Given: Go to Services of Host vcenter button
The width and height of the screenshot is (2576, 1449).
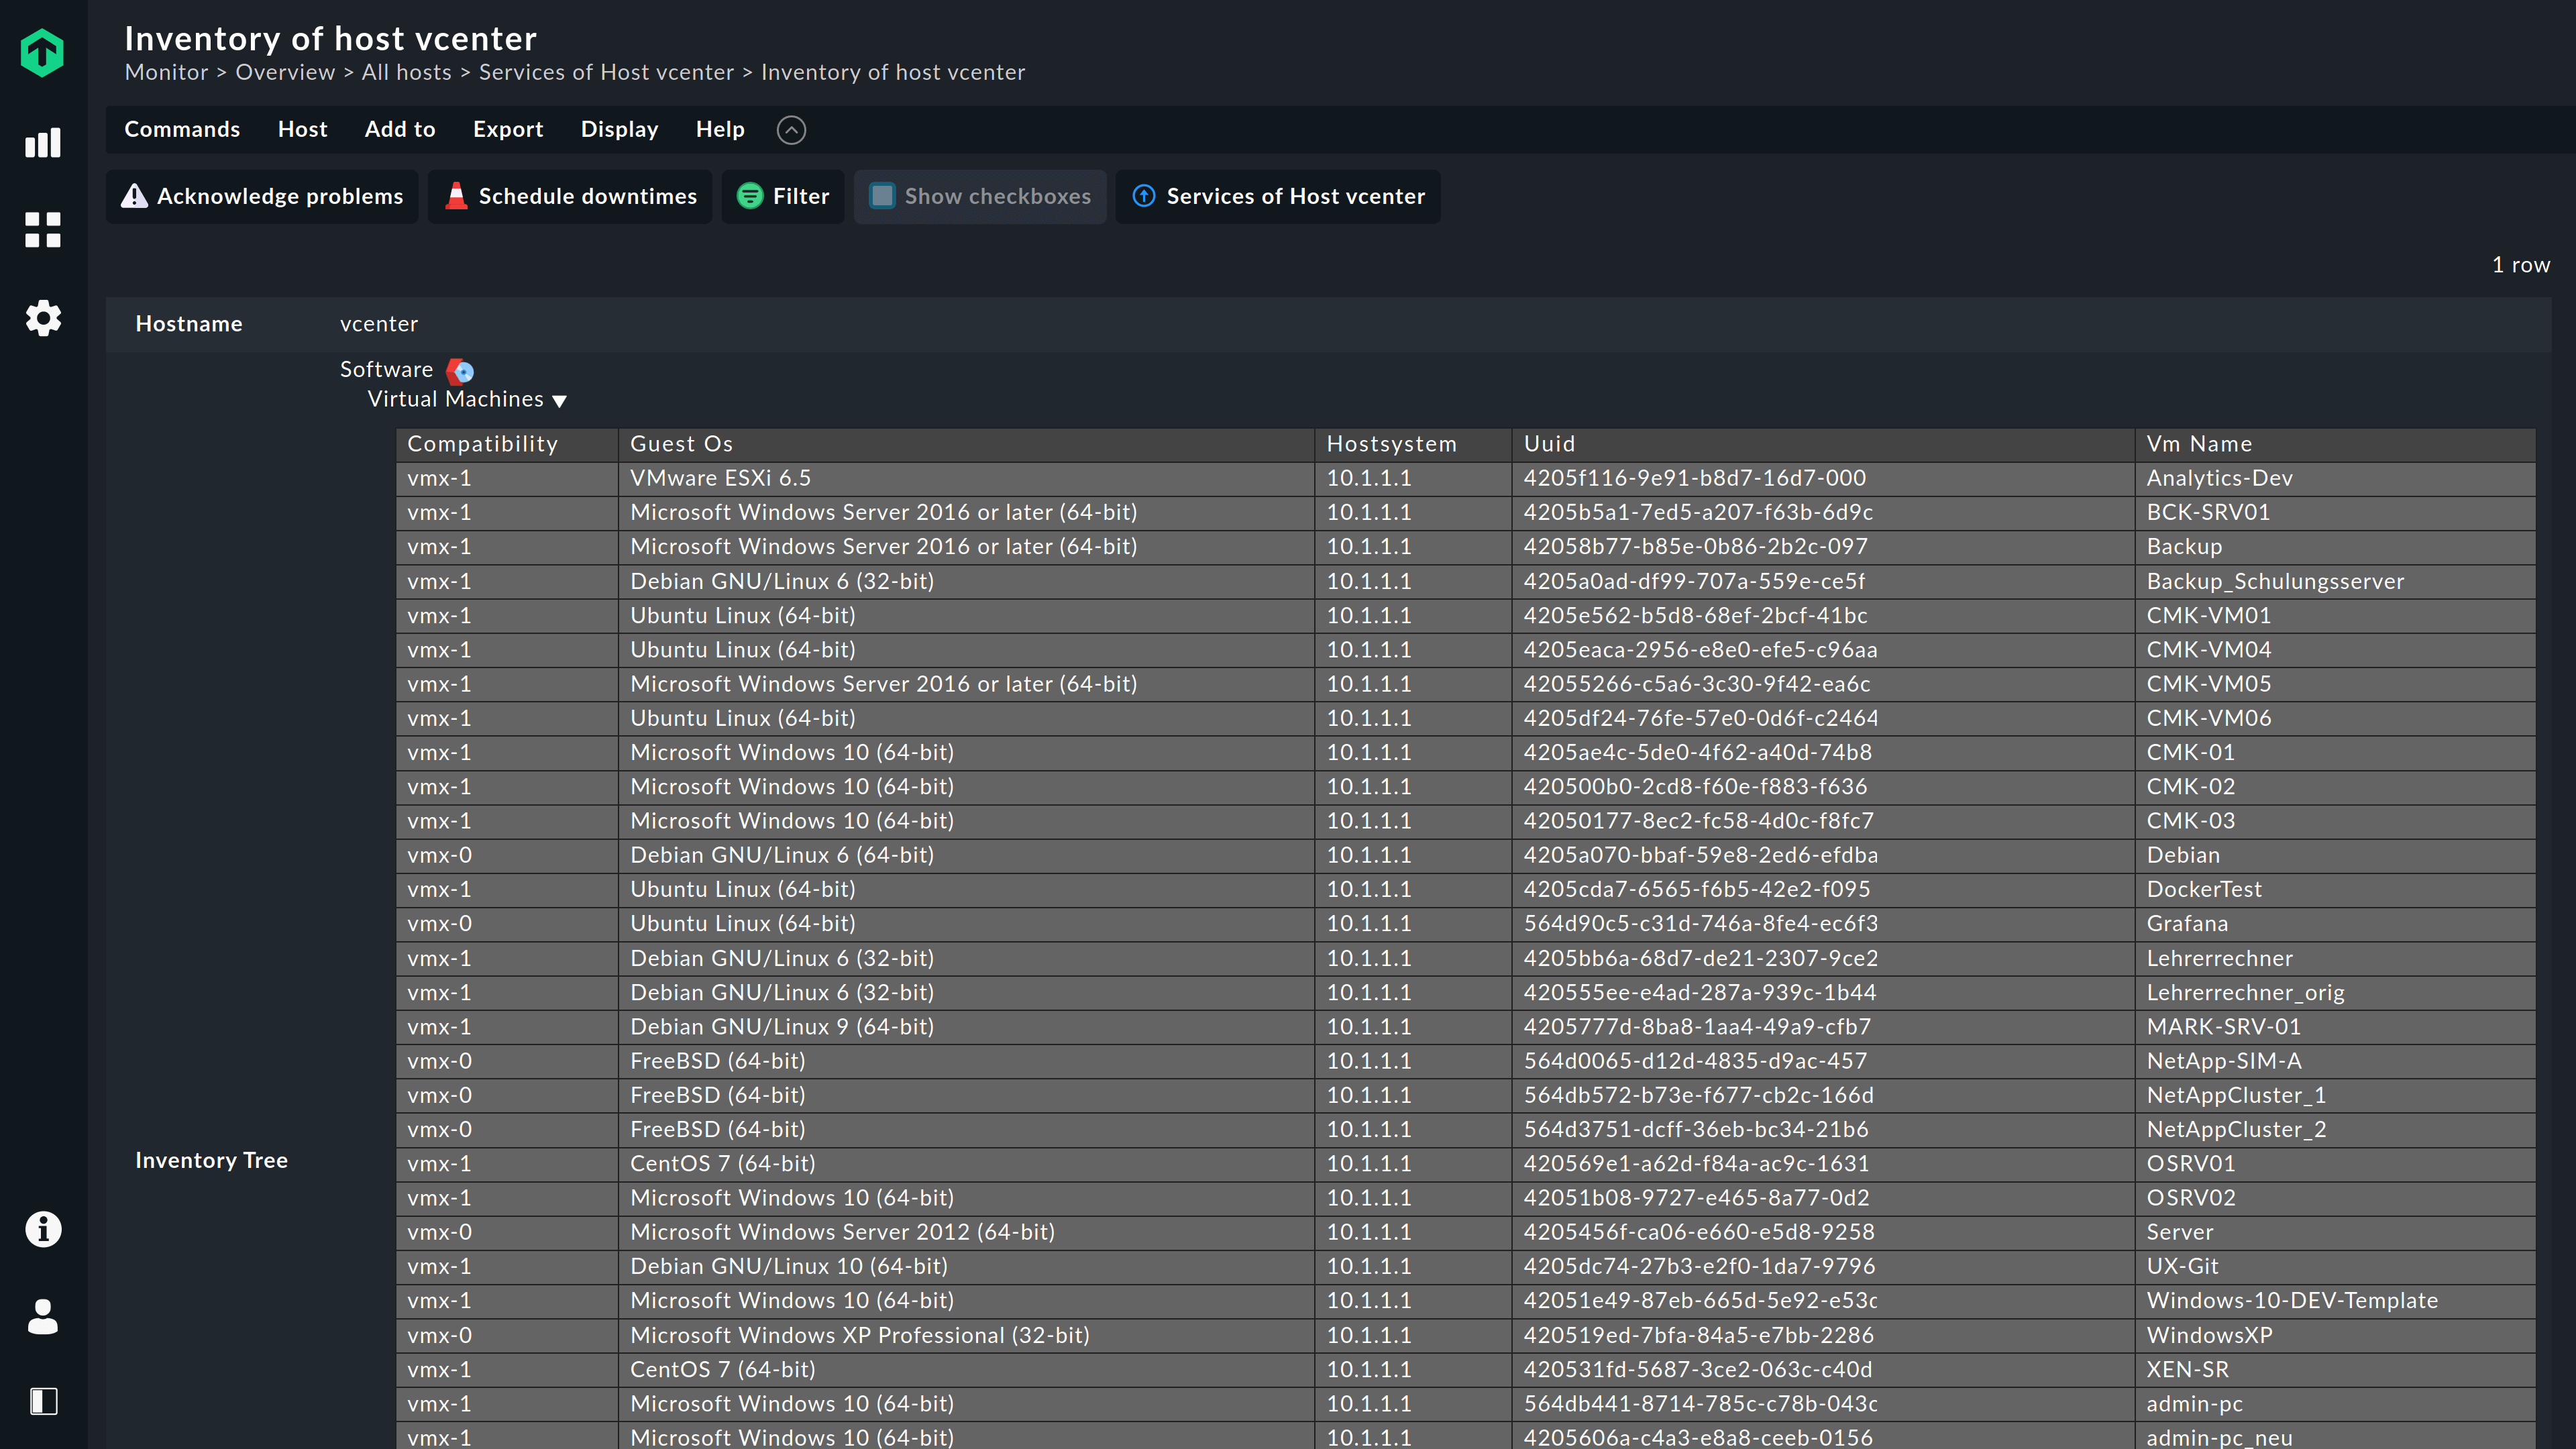Looking at the screenshot, I should [x=1278, y=196].
